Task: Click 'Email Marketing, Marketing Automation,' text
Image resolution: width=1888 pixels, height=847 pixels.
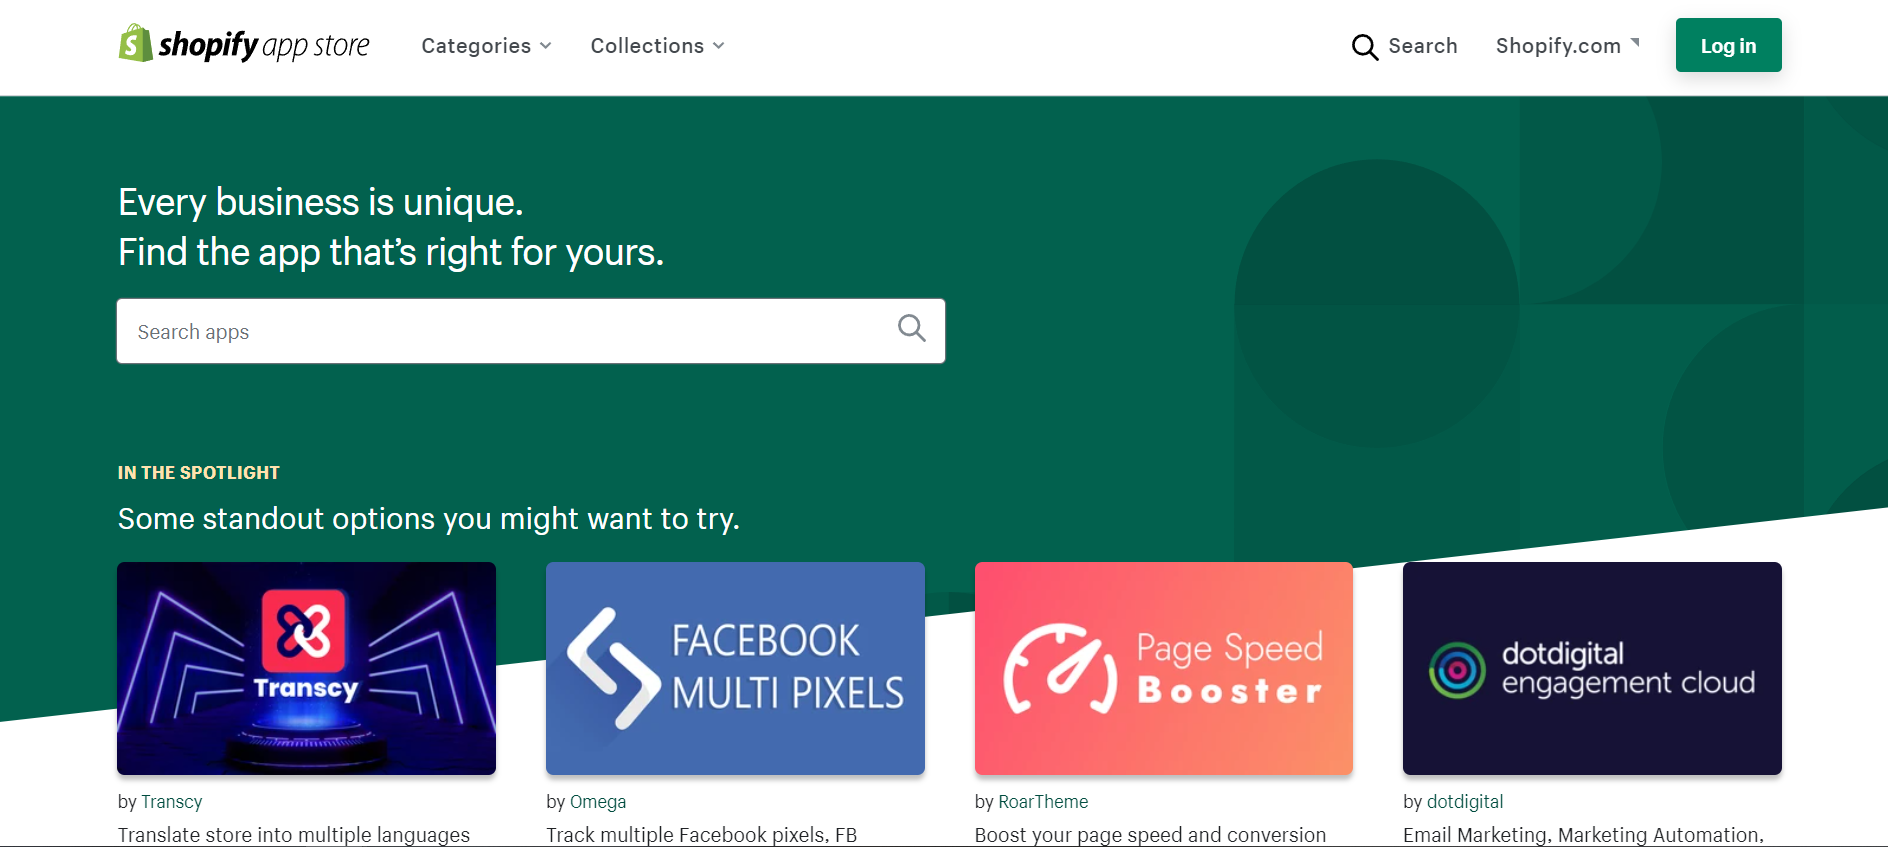Action: pyautogui.click(x=1583, y=835)
